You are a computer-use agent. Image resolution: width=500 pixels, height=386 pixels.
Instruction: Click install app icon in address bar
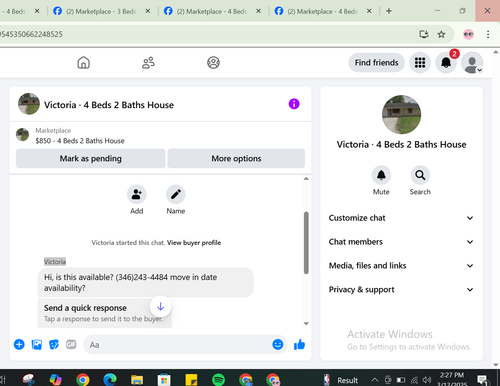point(424,34)
